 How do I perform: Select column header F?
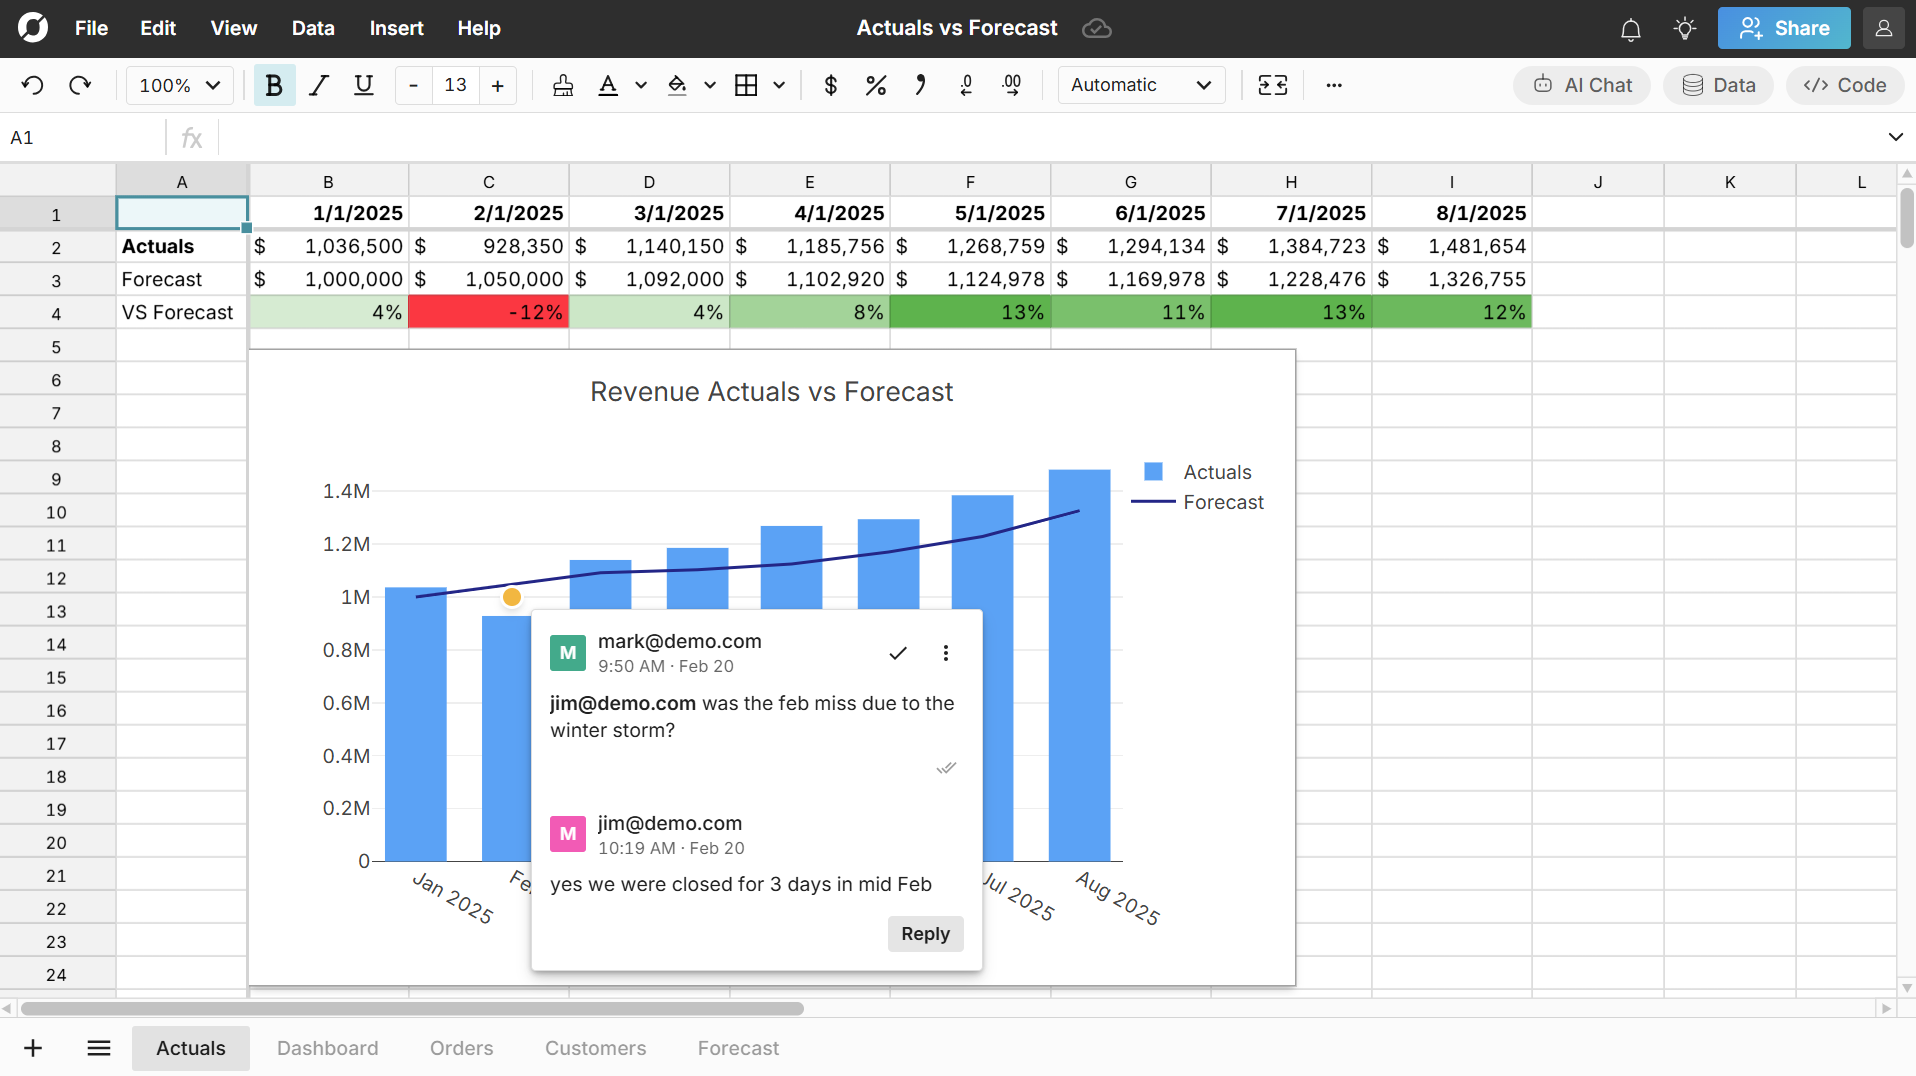click(x=970, y=182)
